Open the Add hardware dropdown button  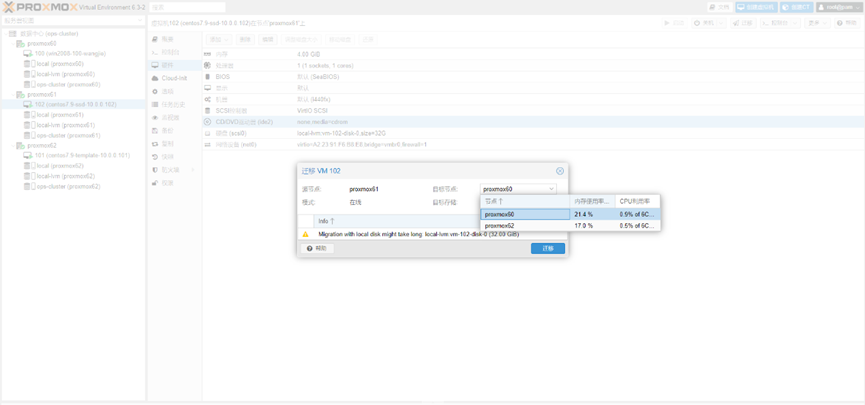point(219,39)
